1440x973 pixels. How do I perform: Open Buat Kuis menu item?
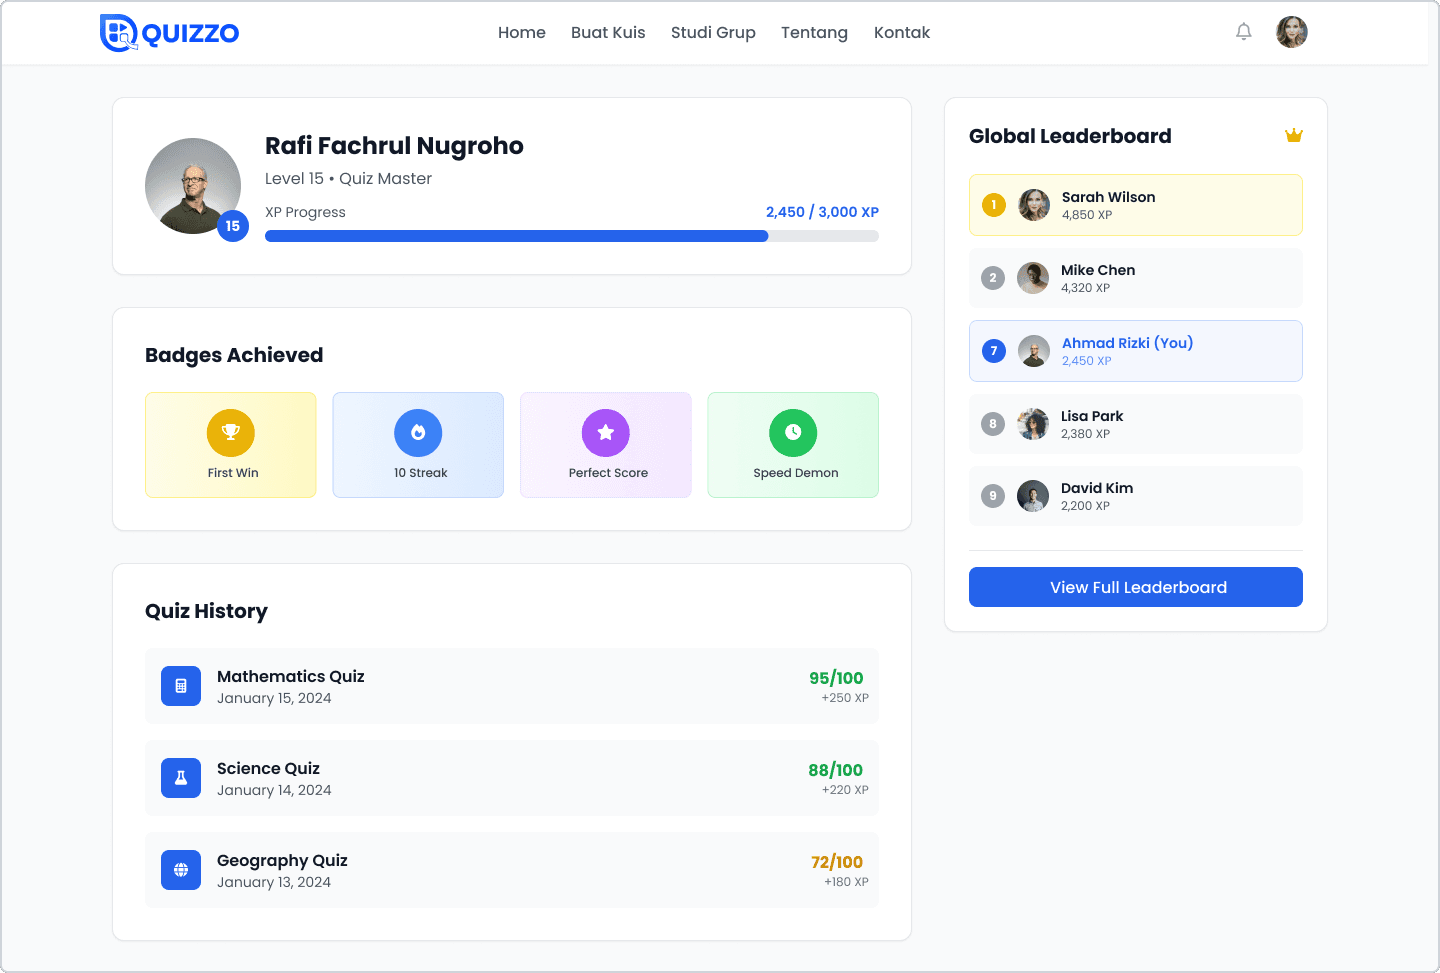coord(608,33)
